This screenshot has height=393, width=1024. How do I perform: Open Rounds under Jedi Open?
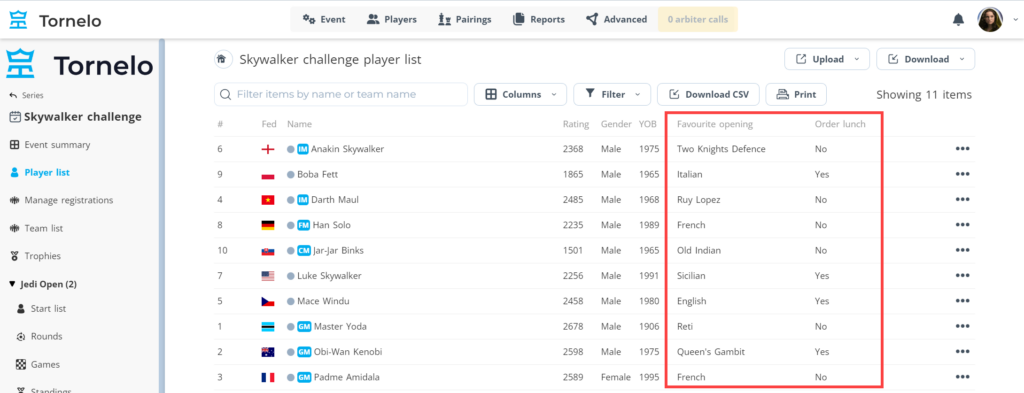[x=39, y=337]
